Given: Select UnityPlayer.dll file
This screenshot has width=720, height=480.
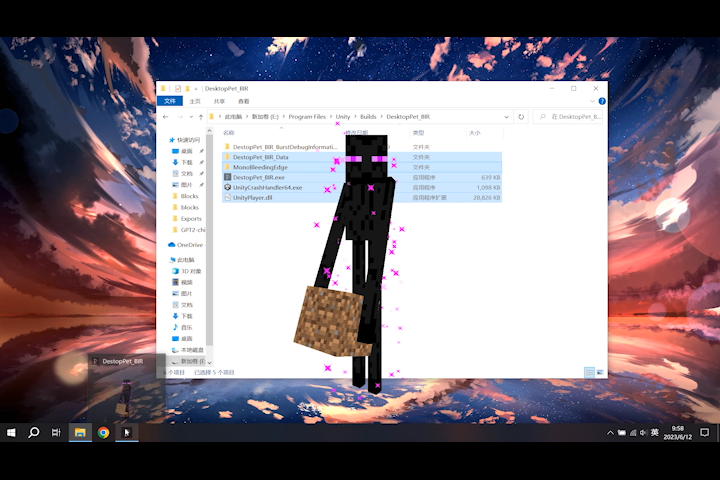Looking at the screenshot, I should 252,198.
